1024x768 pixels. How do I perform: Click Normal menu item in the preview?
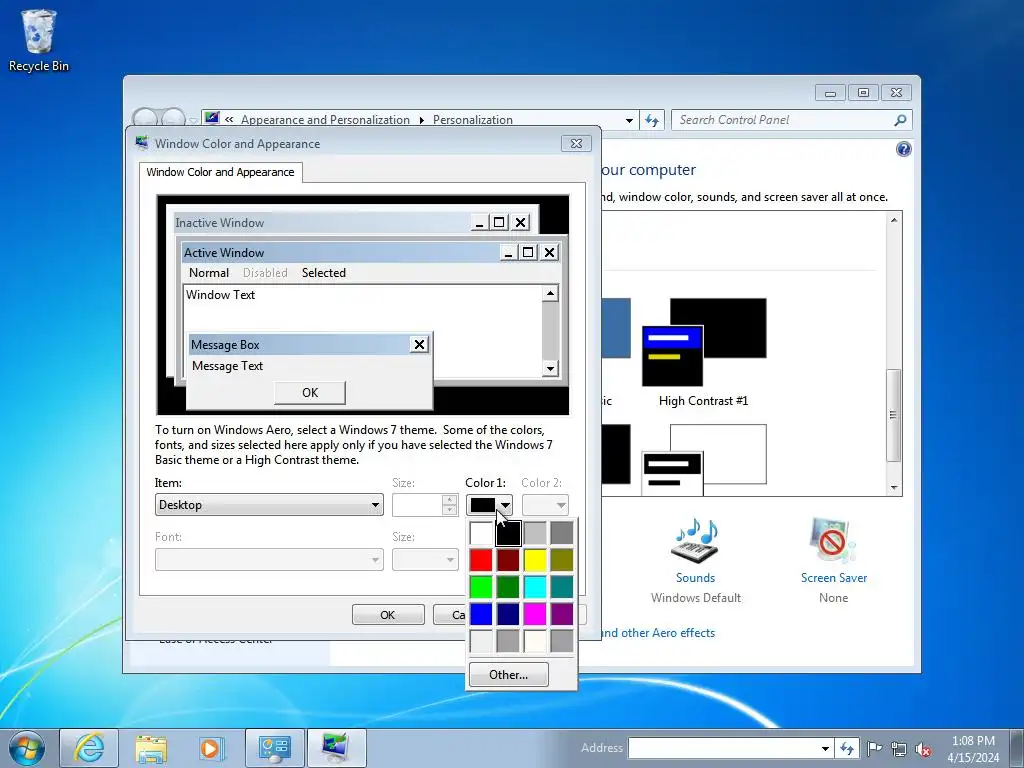click(209, 273)
